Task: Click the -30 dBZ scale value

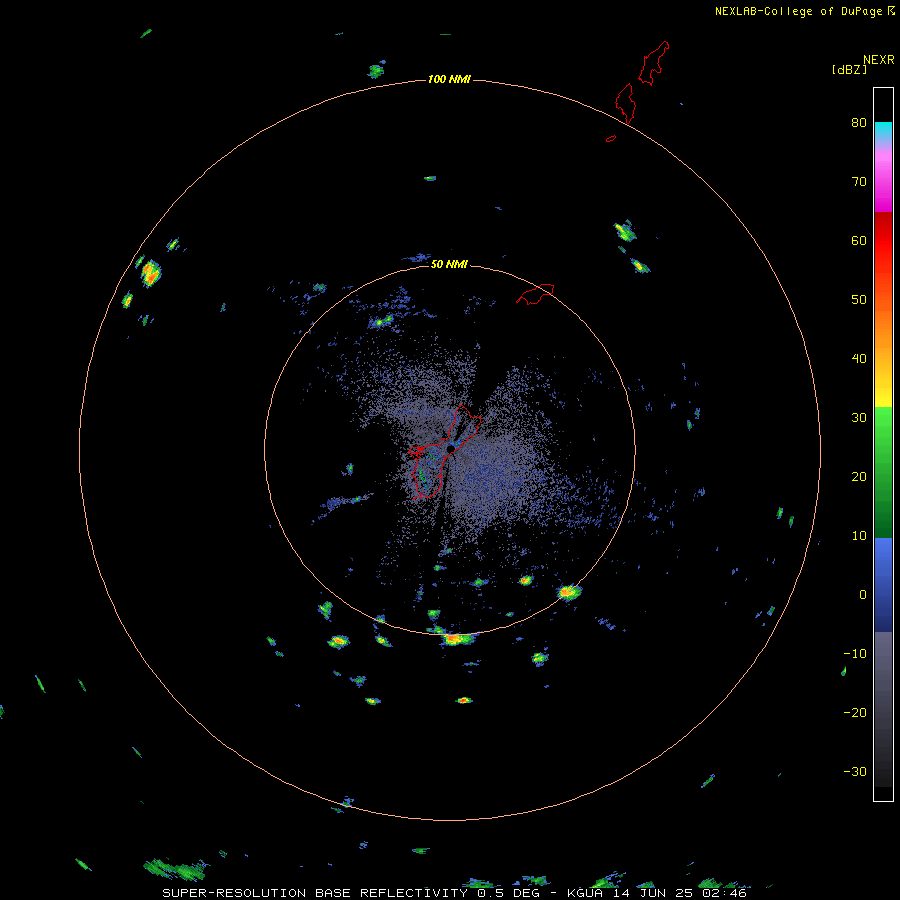Action: coord(855,771)
